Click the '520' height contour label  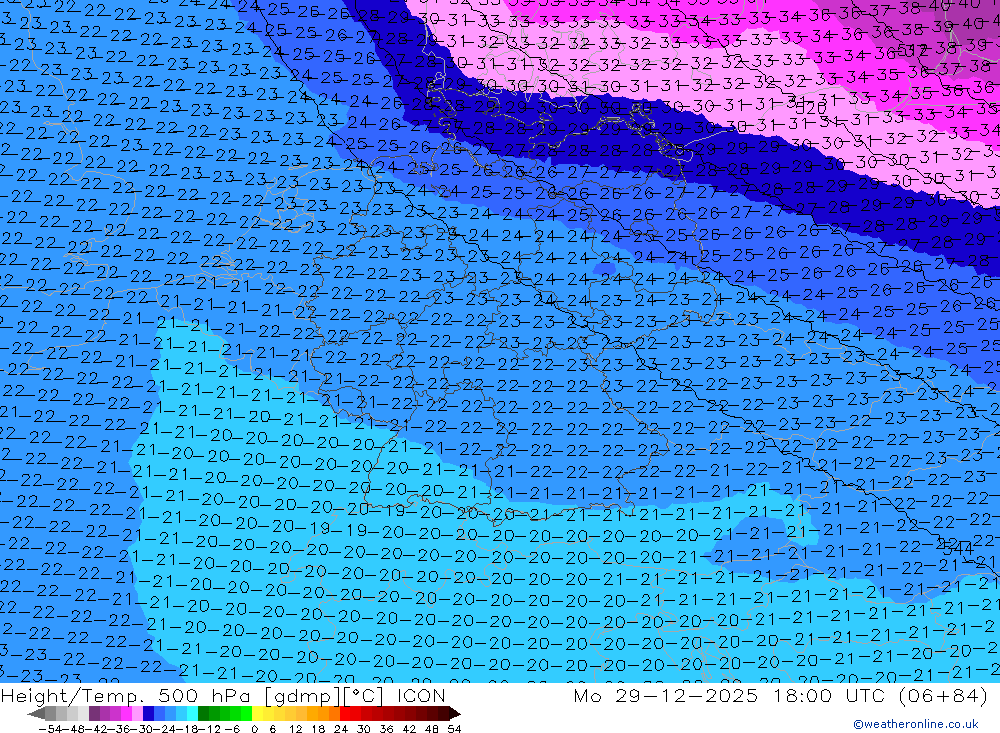[x=811, y=109]
